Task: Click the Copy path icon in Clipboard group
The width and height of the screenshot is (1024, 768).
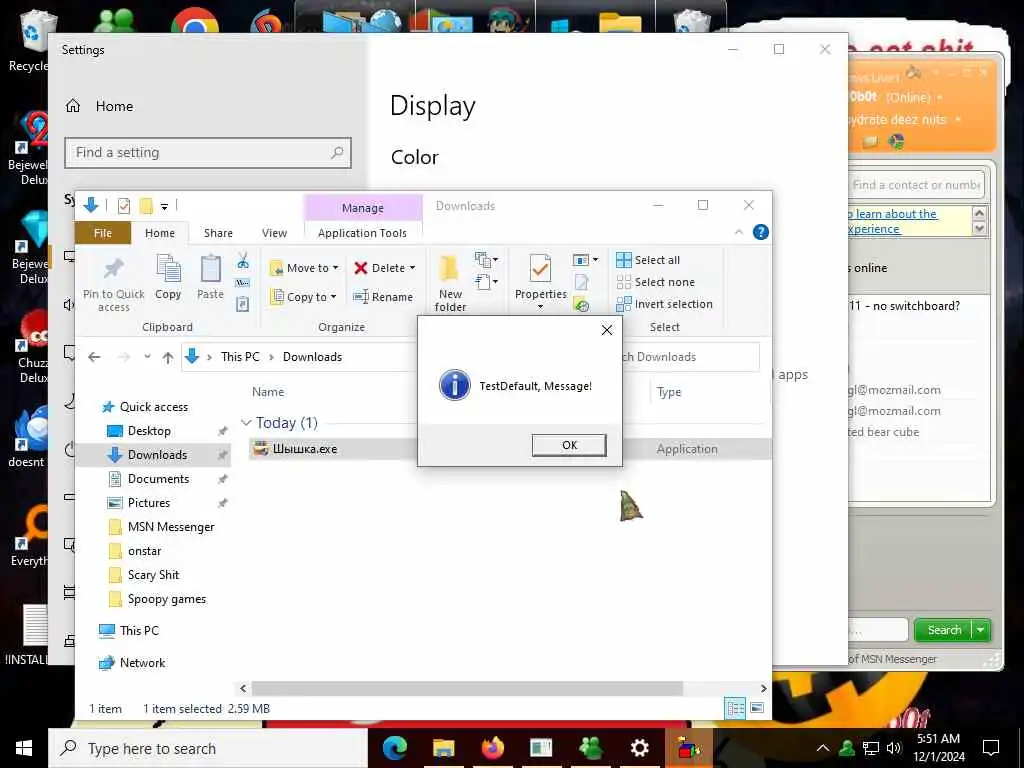Action: pos(243,283)
